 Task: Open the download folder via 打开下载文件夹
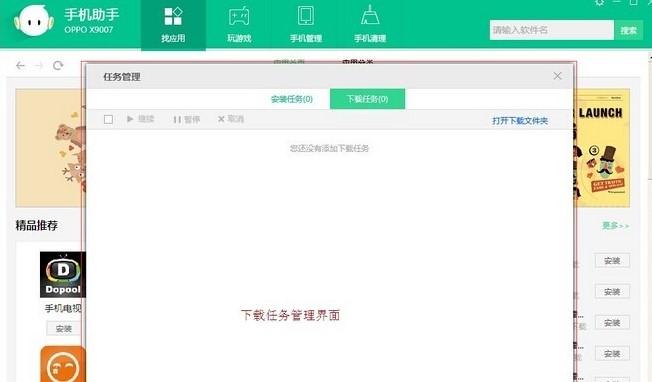(520, 121)
